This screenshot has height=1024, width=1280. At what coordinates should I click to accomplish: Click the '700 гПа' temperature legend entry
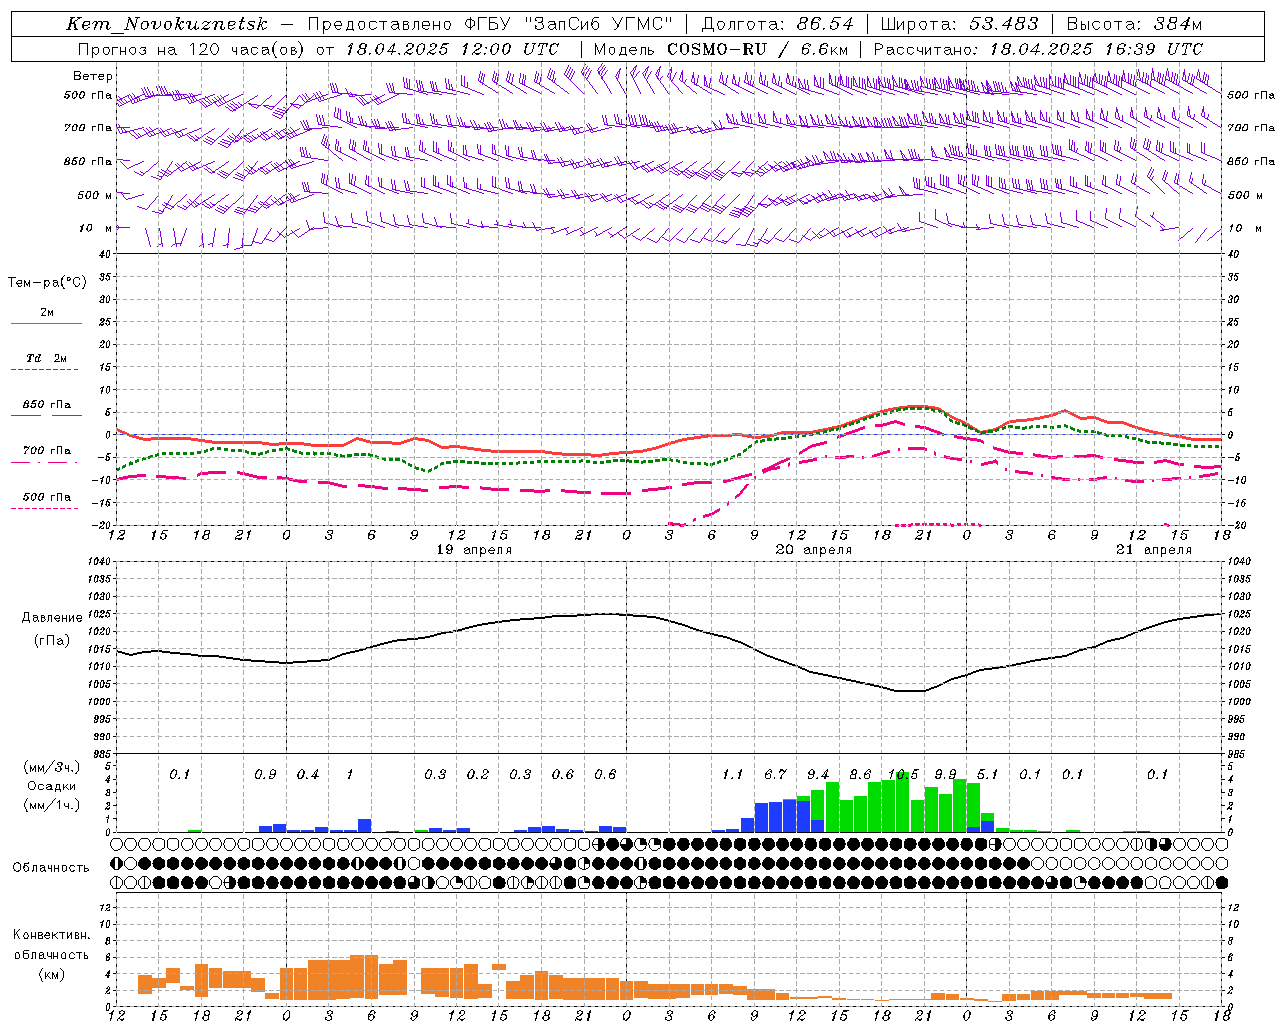[x=47, y=451]
